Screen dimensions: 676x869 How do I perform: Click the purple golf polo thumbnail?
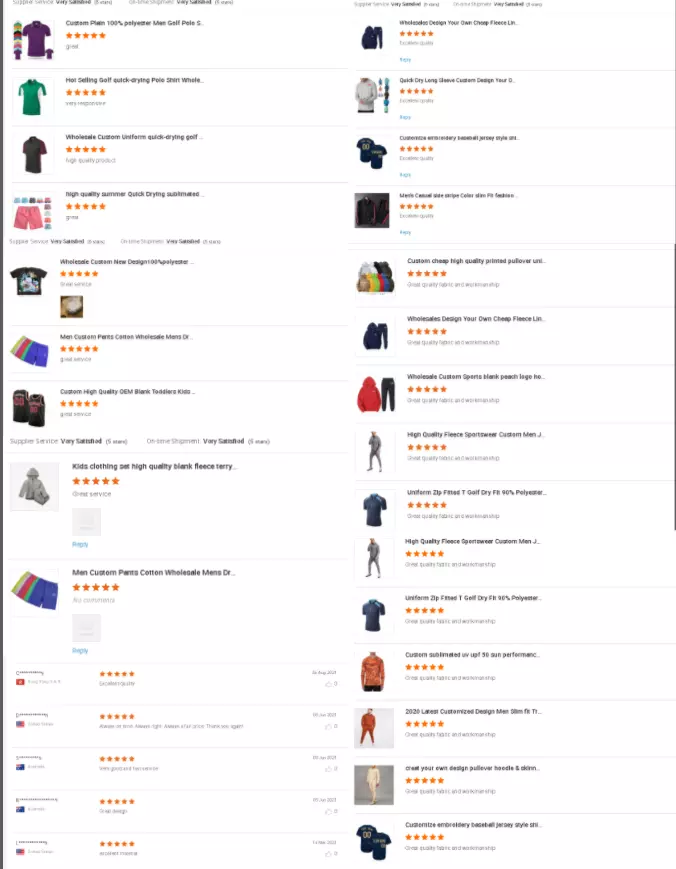point(33,39)
